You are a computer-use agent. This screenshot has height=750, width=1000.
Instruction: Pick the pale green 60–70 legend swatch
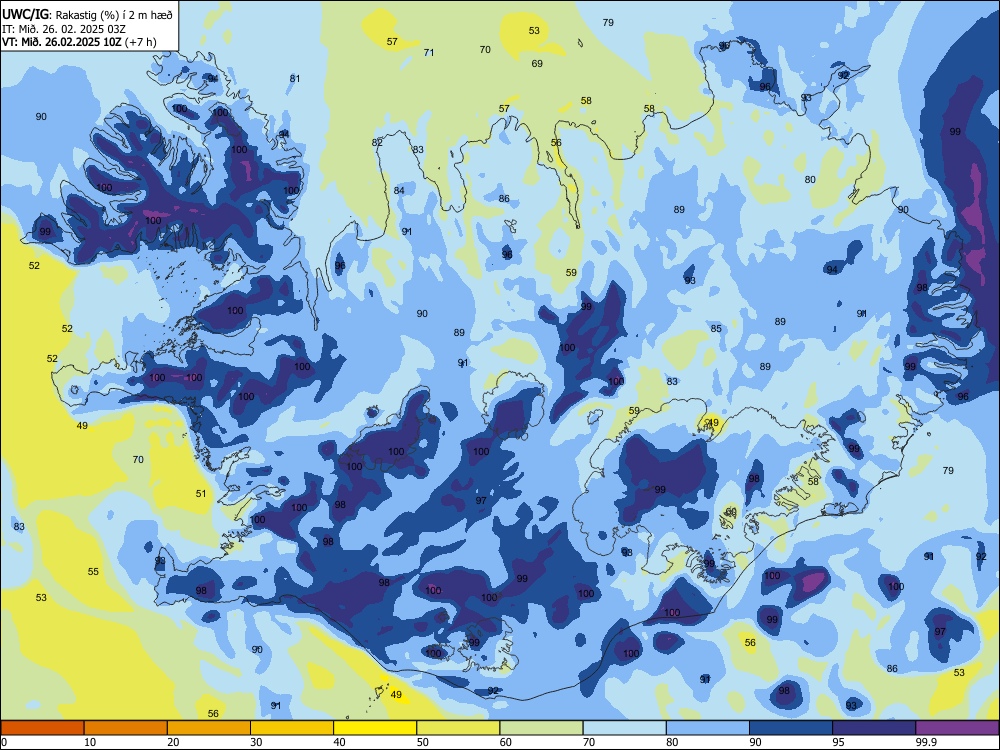[x=541, y=728]
